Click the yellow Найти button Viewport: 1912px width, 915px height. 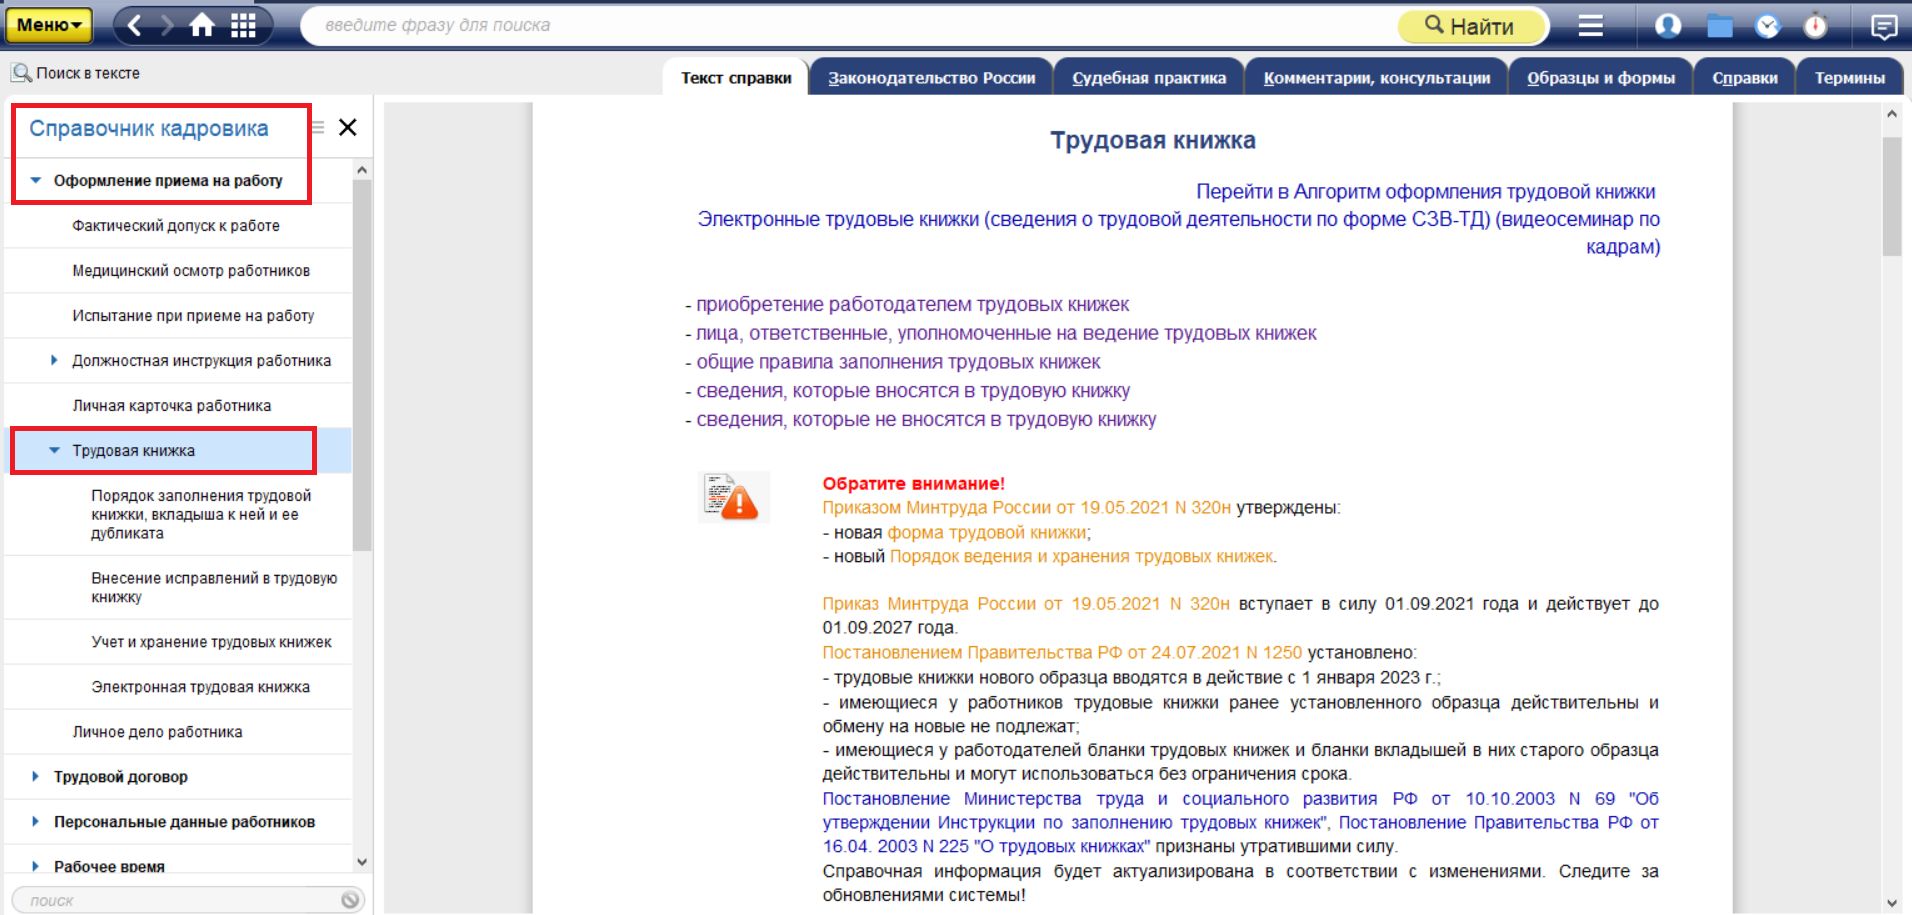point(1472,26)
